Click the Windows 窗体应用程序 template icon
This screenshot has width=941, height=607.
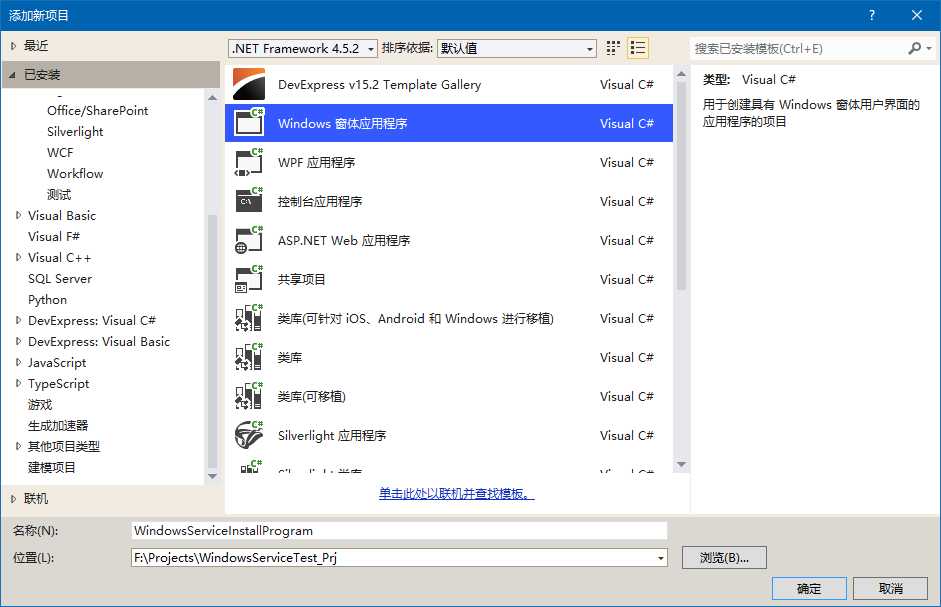click(248, 122)
